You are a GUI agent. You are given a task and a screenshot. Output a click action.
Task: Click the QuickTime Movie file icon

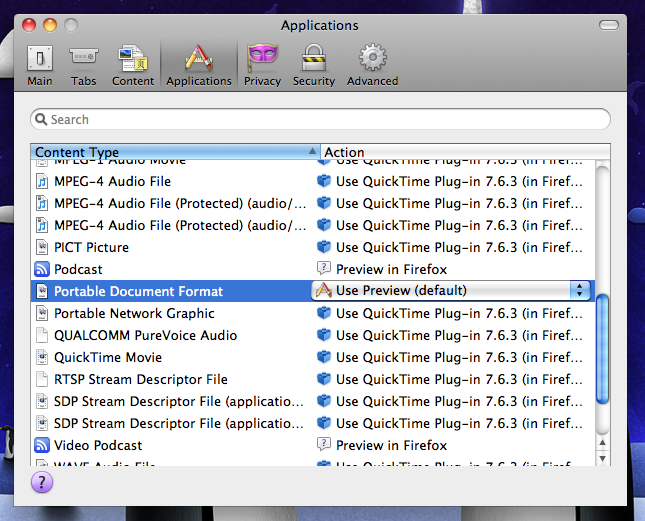[42, 357]
